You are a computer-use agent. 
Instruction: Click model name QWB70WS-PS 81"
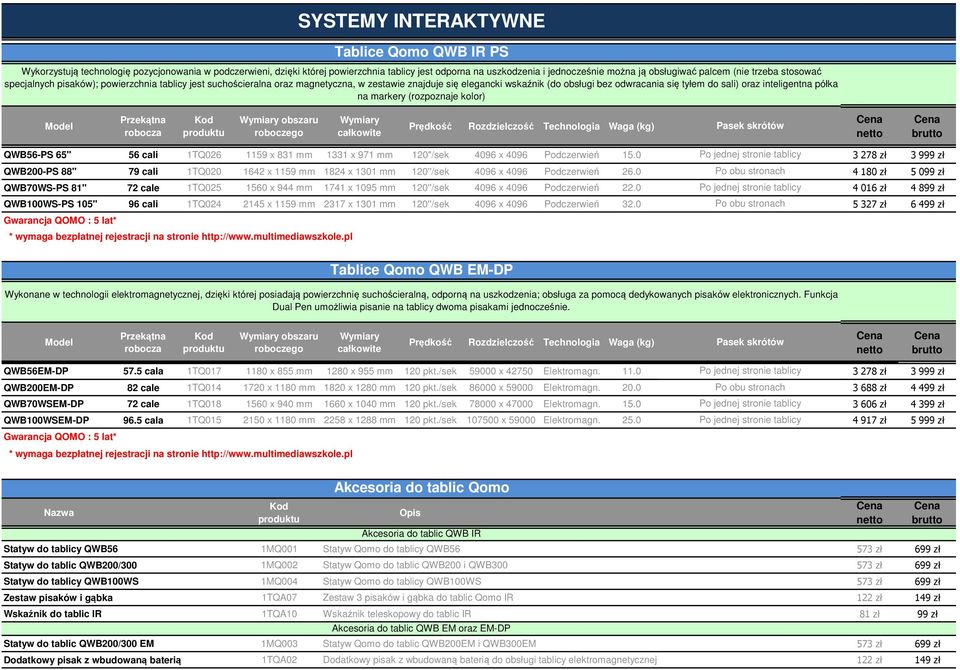[45, 187]
